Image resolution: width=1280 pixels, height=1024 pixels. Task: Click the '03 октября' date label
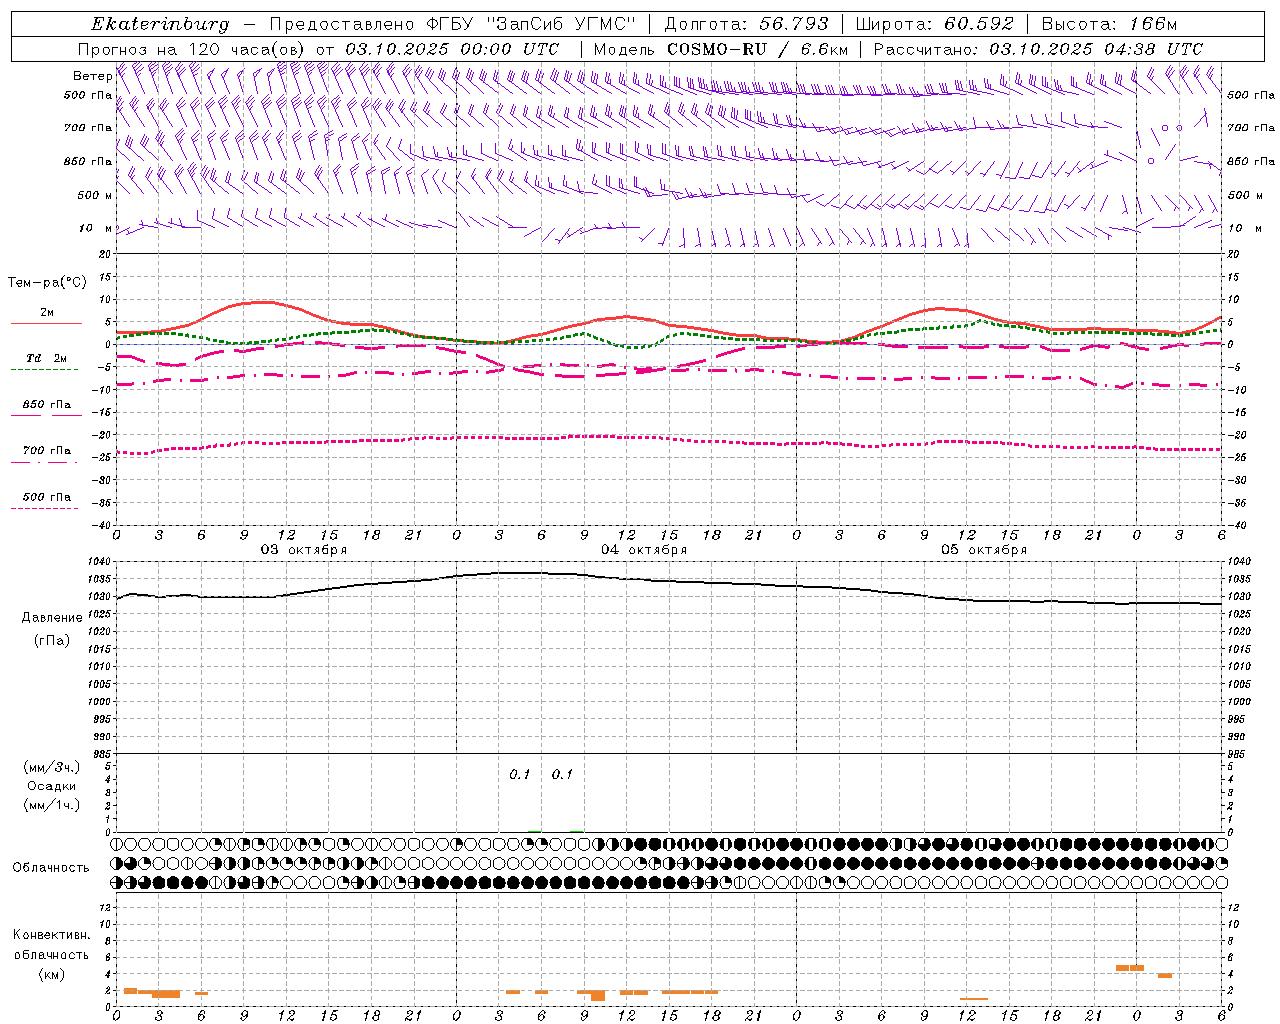(x=304, y=550)
